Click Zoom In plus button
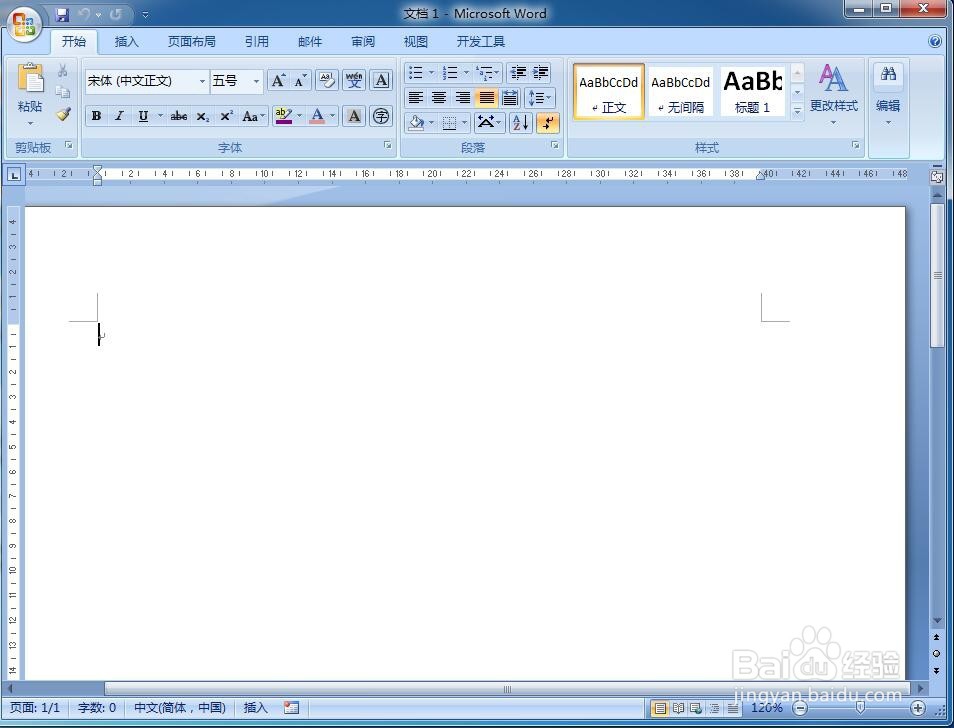954x728 pixels. (x=917, y=707)
